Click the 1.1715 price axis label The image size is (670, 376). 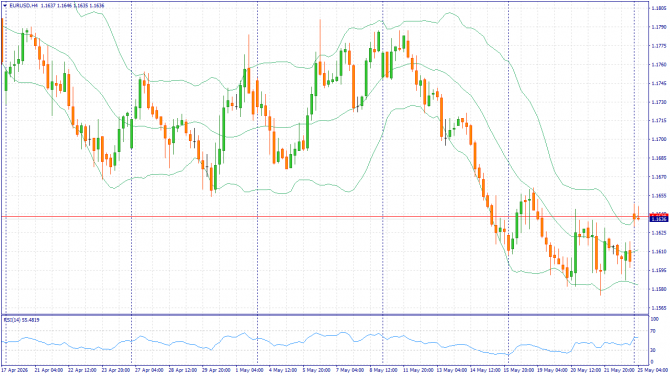coord(658,120)
